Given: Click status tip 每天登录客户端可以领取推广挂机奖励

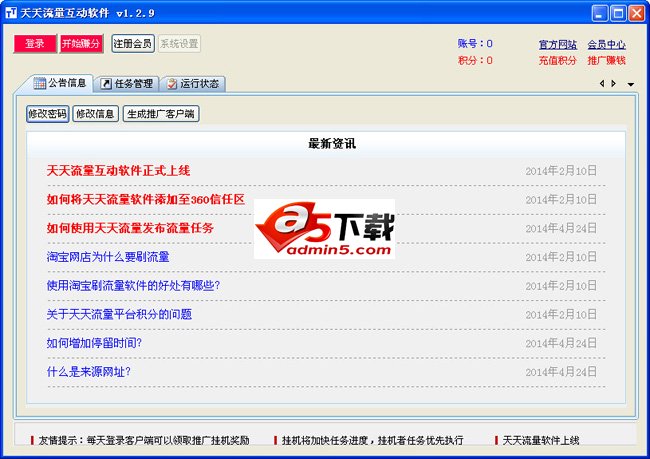Looking at the screenshot, I should click(144, 440).
